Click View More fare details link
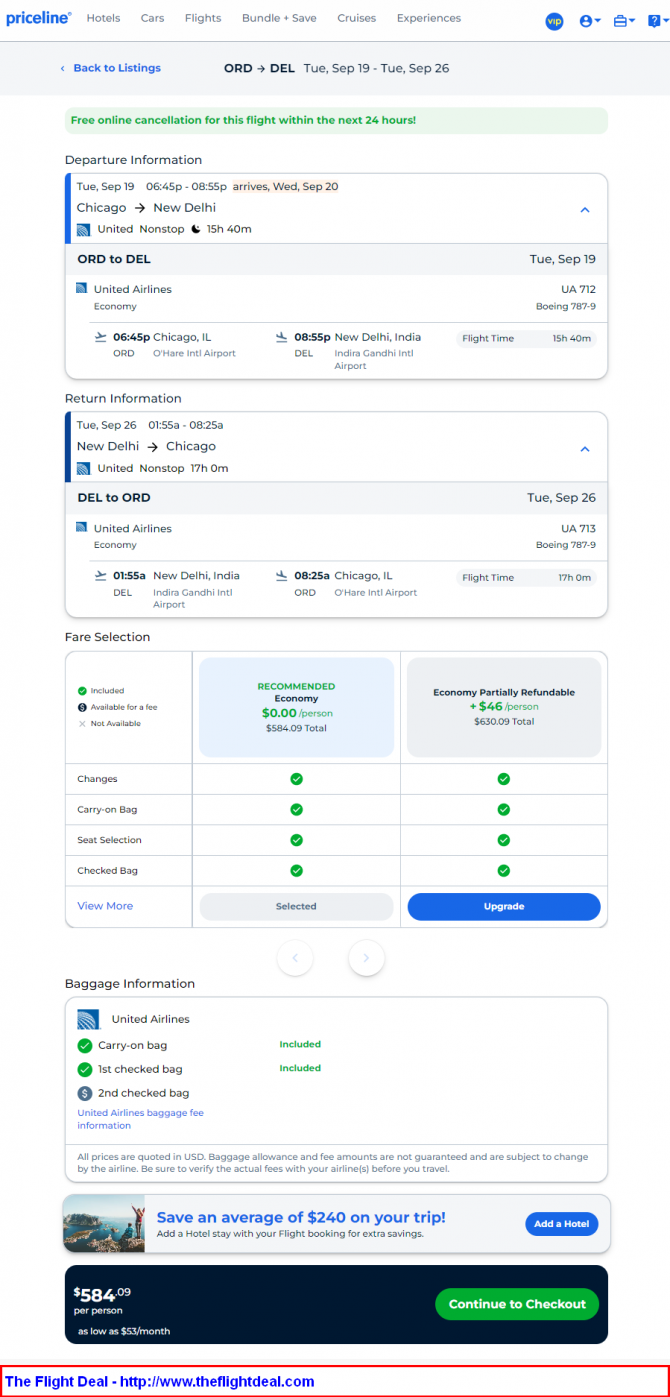 [105, 906]
